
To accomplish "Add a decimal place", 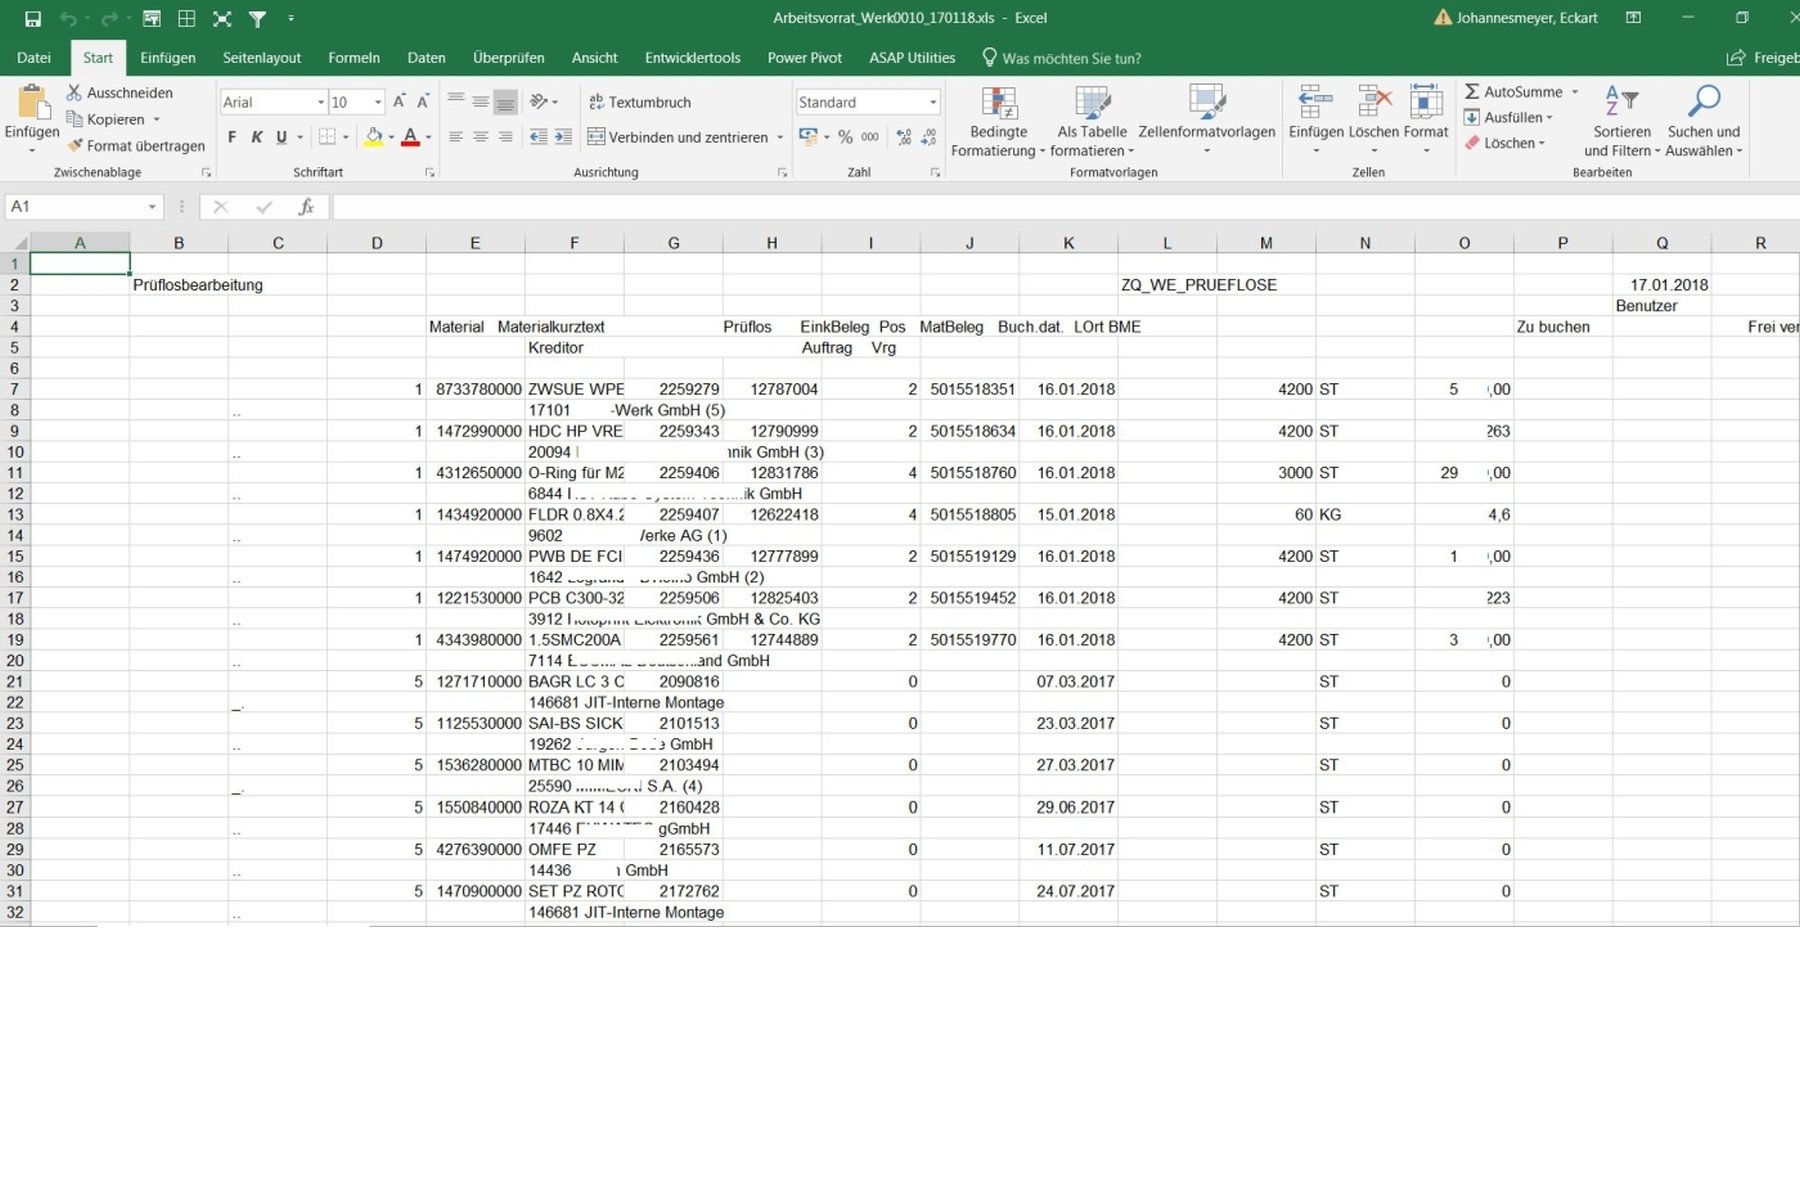I will (x=904, y=137).
